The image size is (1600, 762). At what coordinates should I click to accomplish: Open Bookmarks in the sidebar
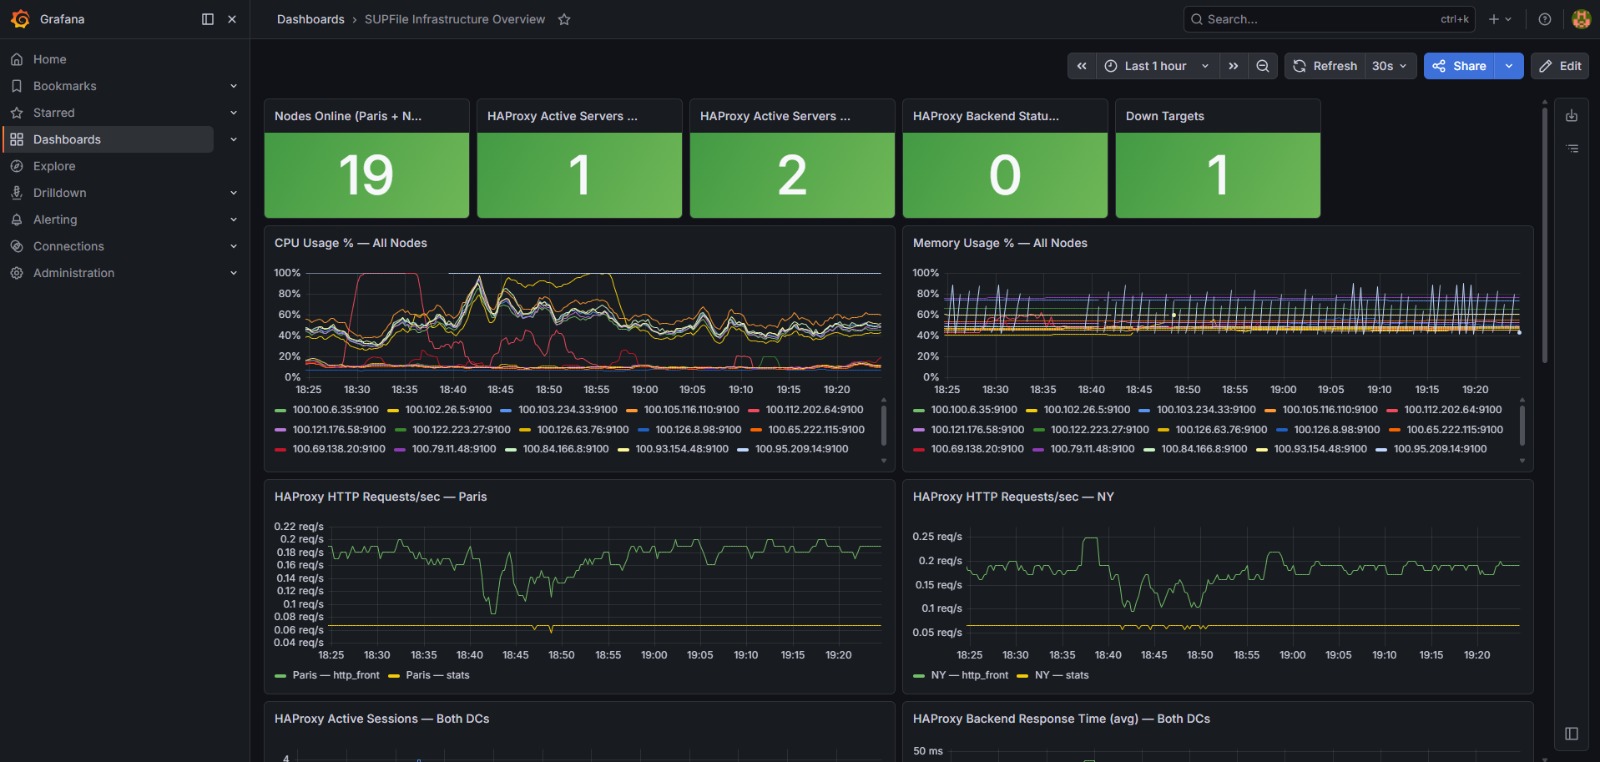pos(65,86)
